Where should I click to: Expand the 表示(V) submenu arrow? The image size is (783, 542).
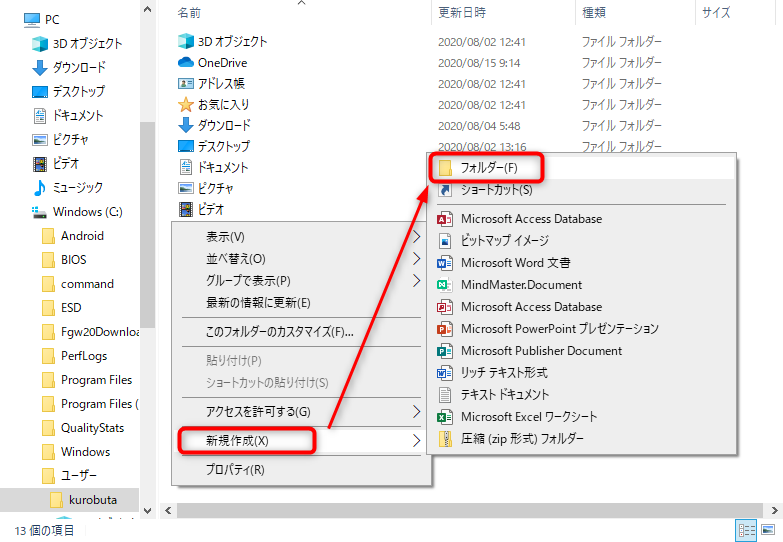click(416, 237)
